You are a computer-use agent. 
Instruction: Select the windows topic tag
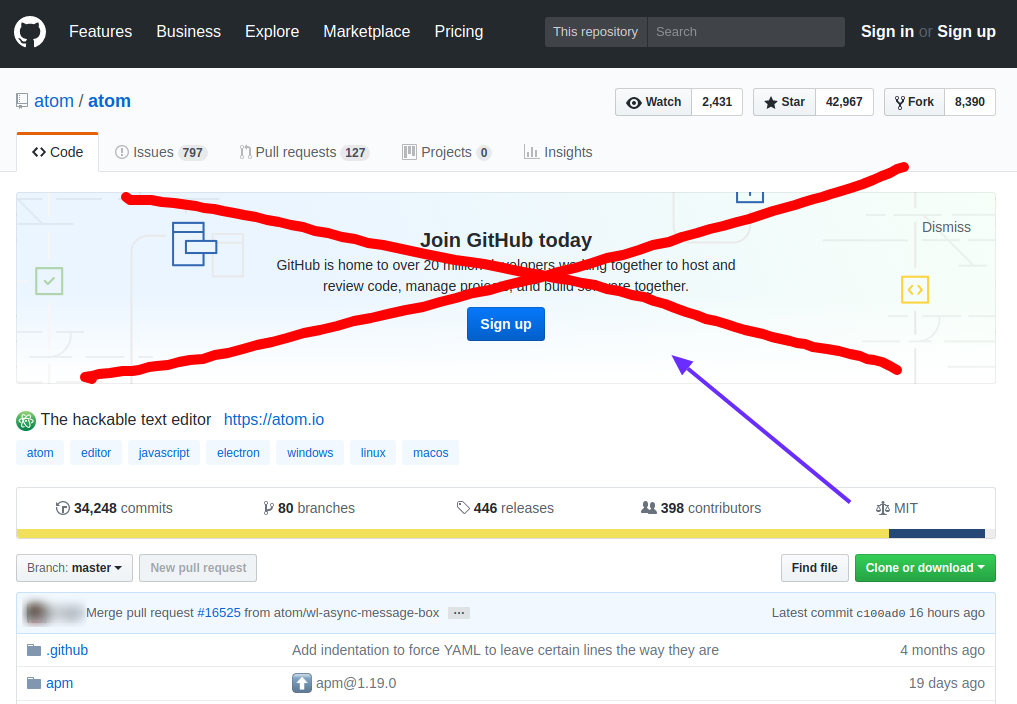point(310,453)
